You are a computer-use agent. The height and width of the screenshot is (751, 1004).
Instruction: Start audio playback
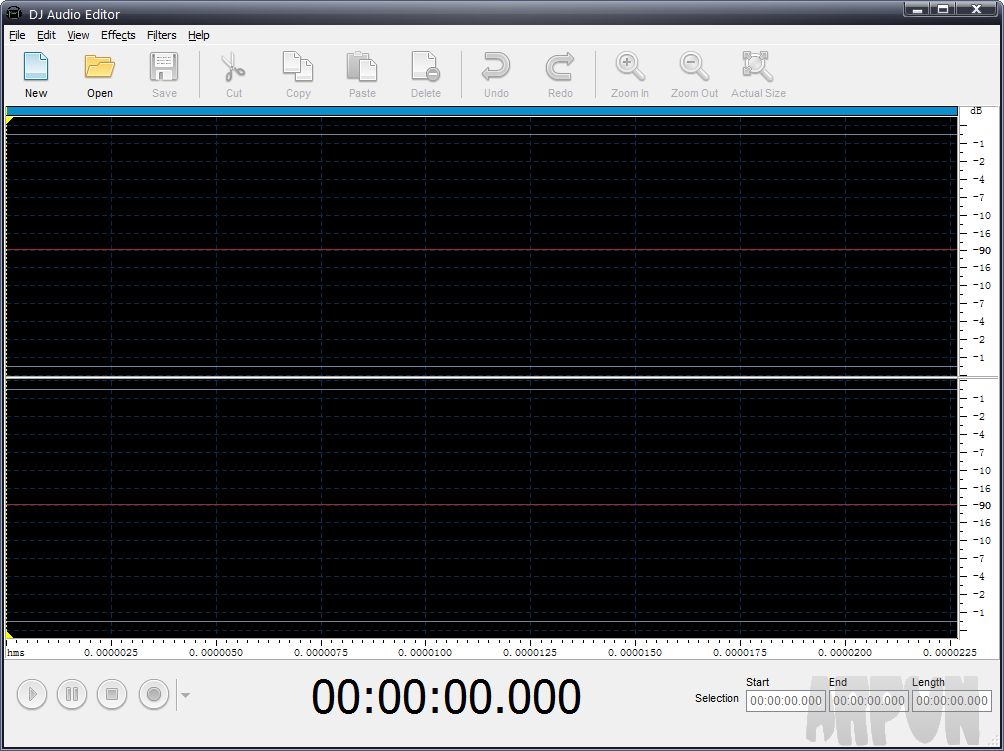coord(31,694)
